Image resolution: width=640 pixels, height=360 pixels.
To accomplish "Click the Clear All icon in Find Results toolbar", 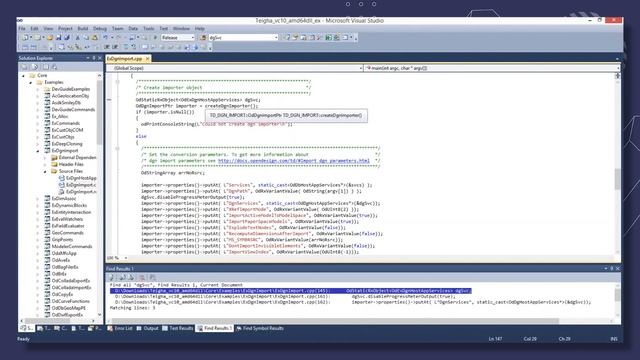I will point(142,278).
